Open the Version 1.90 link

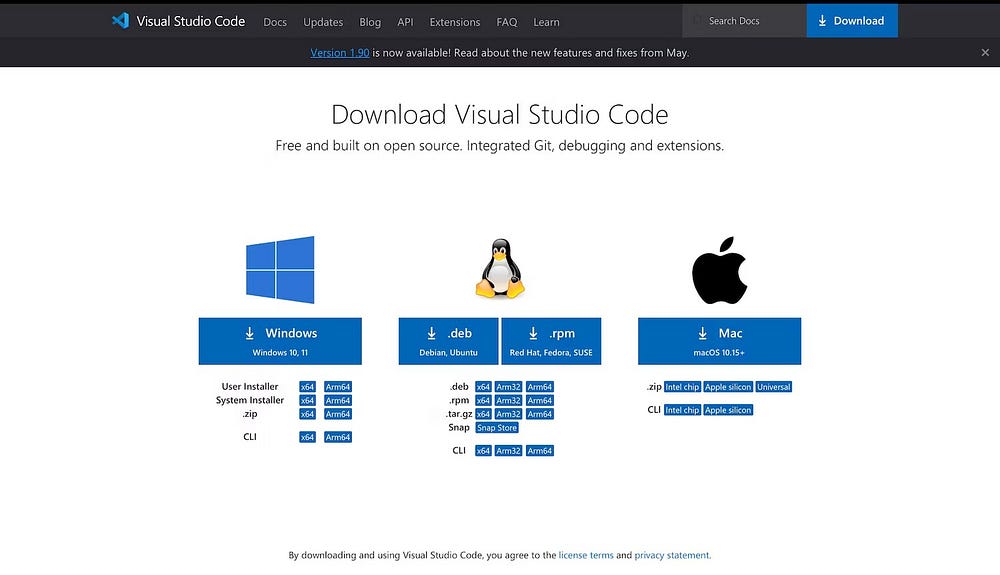pyautogui.click(x=339, y=53)
